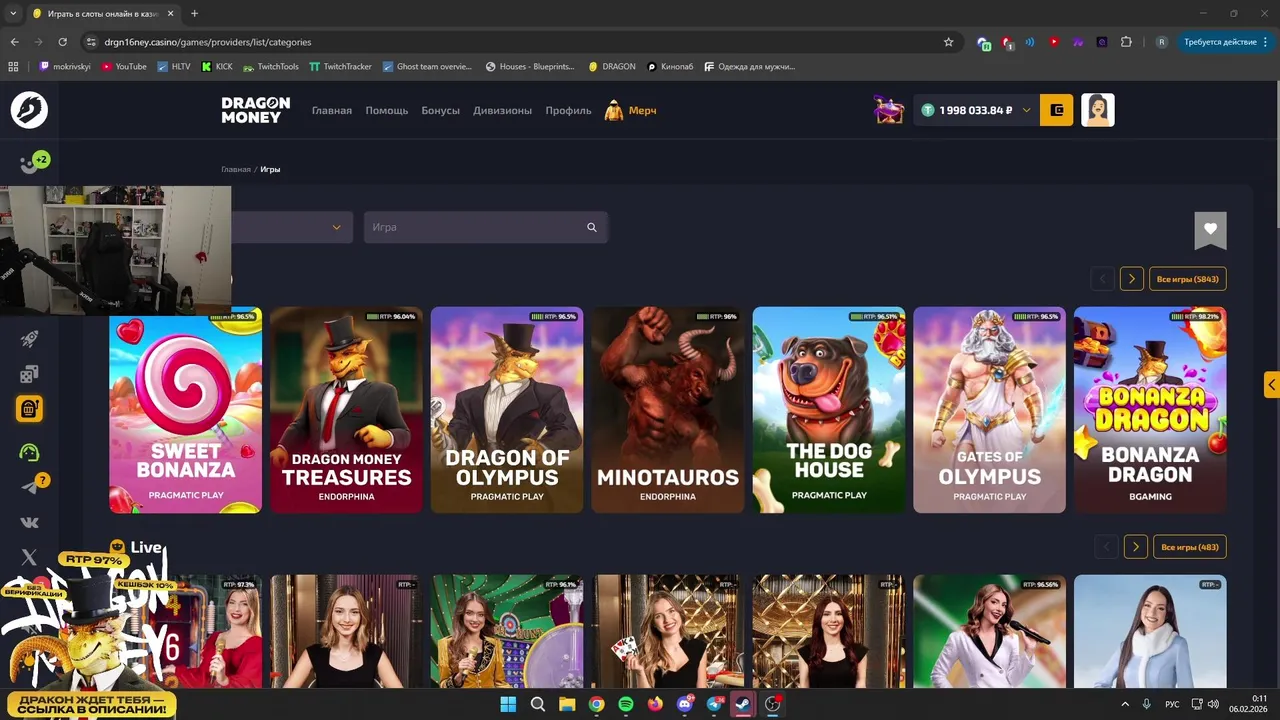The image size is (1280, 720).
Task: Open the smiley icon with +2 badge
Action: pos(32,162)
